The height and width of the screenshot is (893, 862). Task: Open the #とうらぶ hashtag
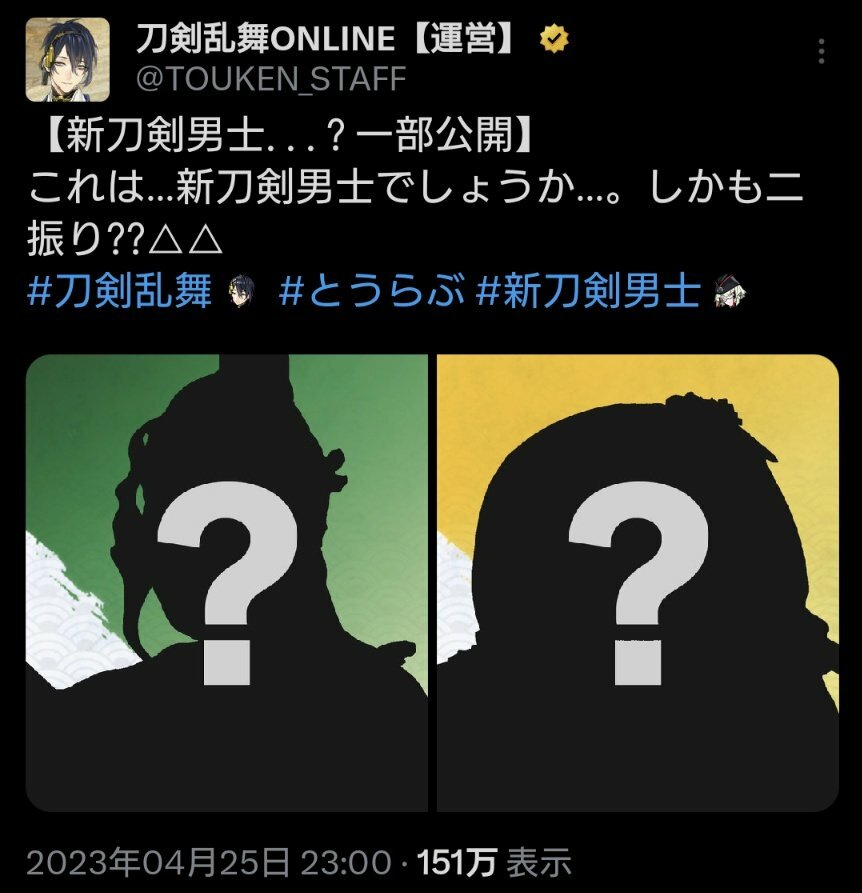[371, 290]
